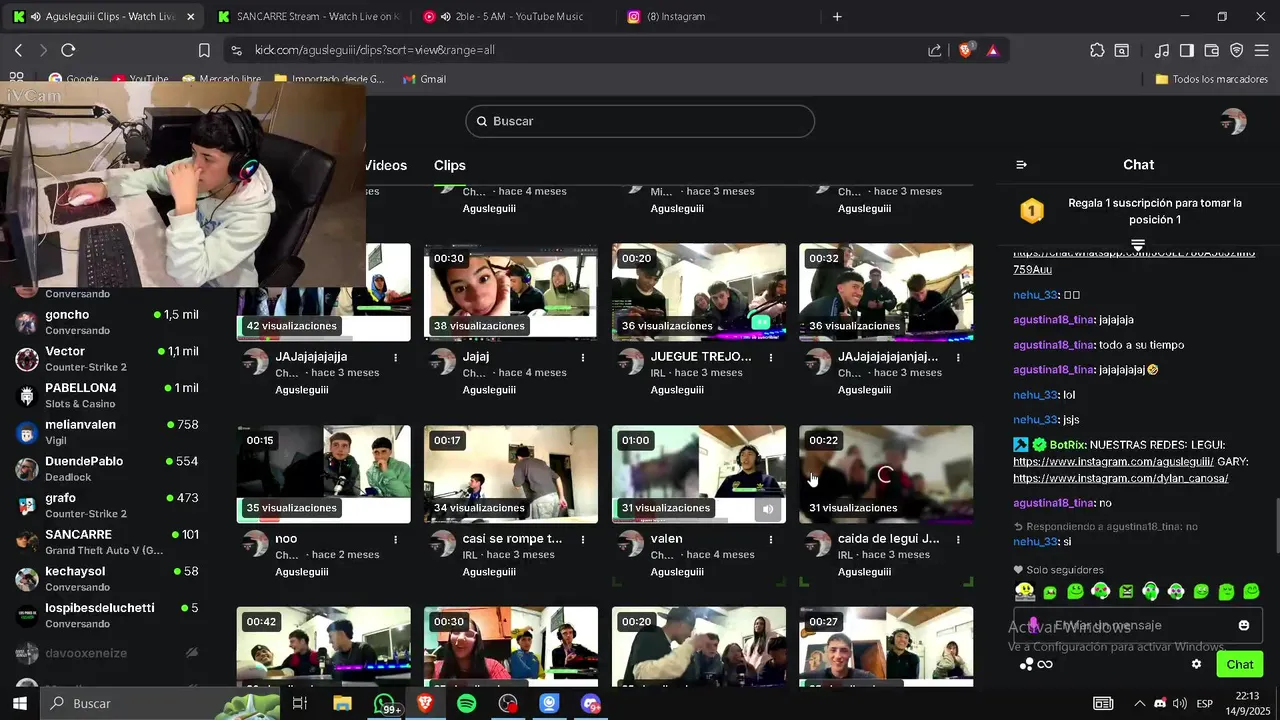Click the infinity icon below the chat input

pos(1045,664)
